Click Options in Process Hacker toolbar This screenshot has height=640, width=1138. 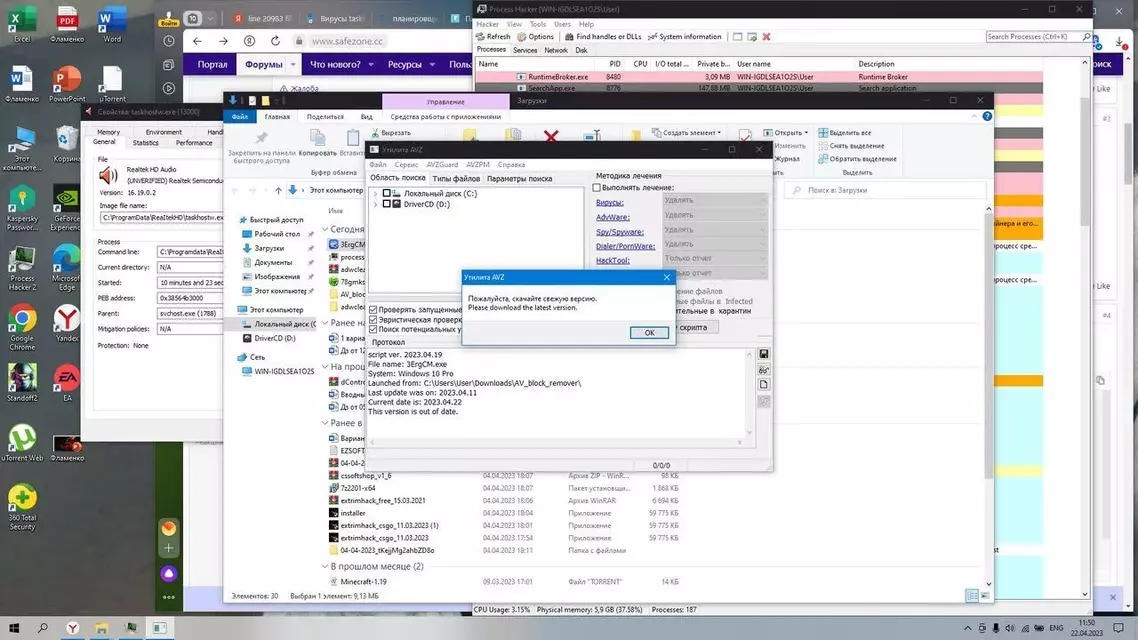coord(535,36)
